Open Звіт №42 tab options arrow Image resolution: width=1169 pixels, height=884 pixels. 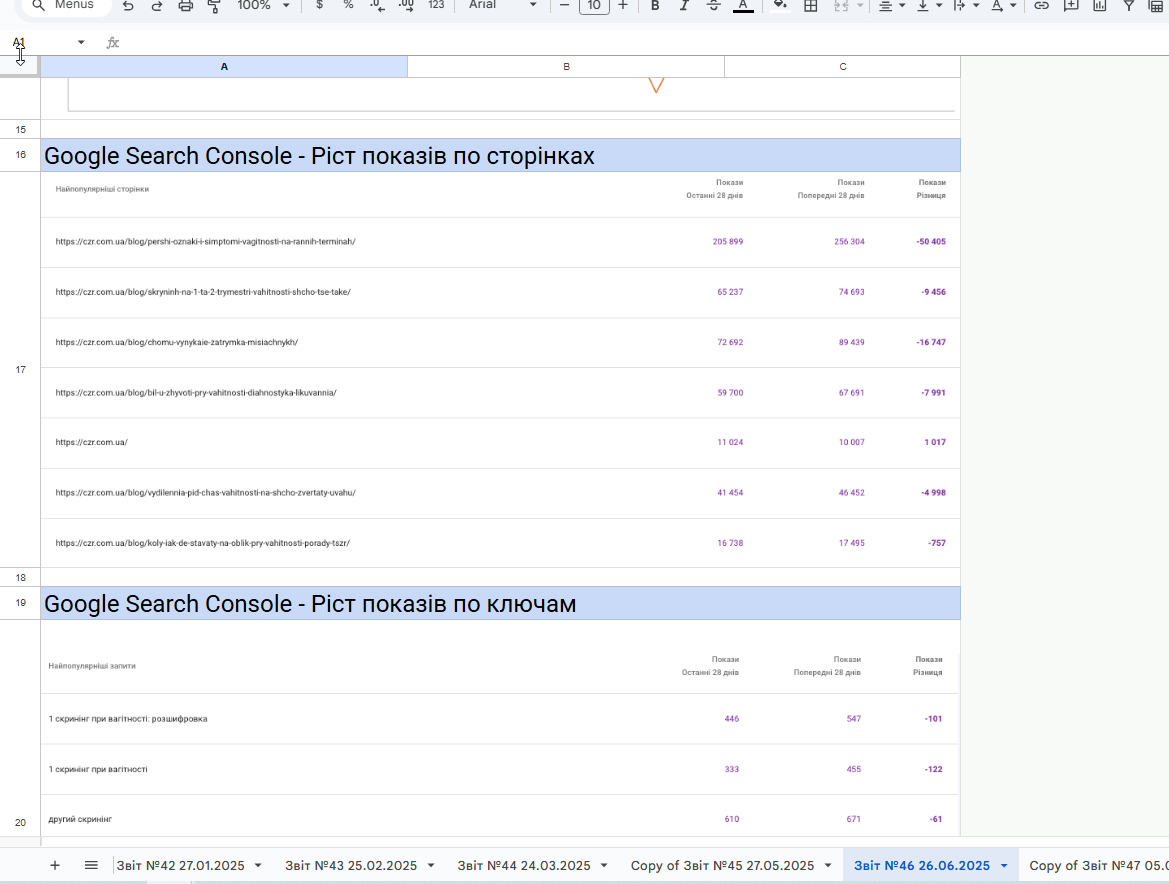[258, 865]
